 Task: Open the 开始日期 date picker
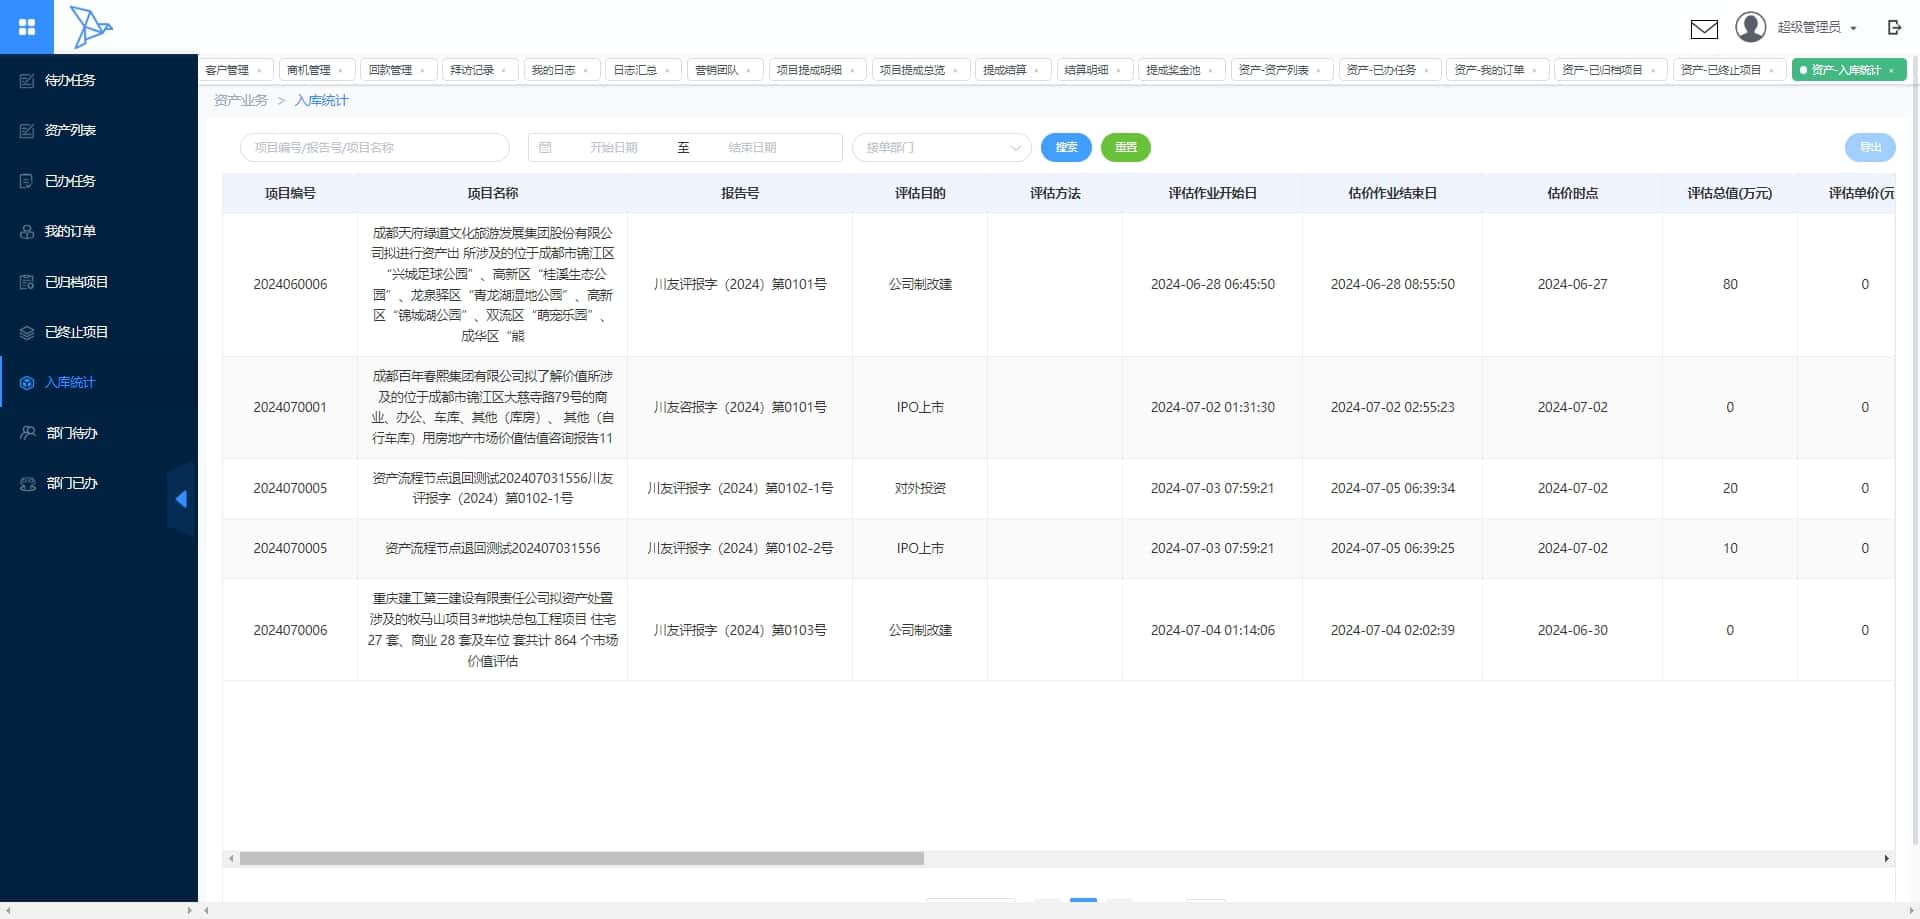tap(613, 147)
